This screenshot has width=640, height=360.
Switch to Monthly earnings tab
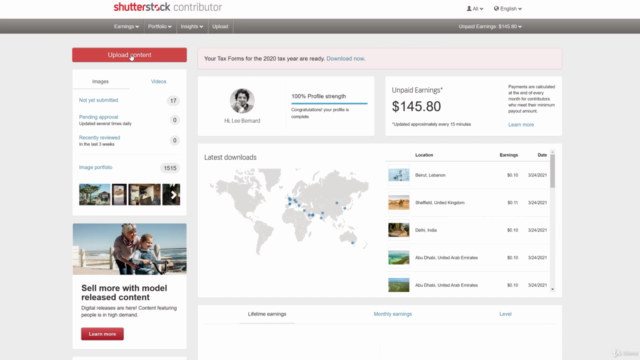pyautogui.click(x=393, y=314)
